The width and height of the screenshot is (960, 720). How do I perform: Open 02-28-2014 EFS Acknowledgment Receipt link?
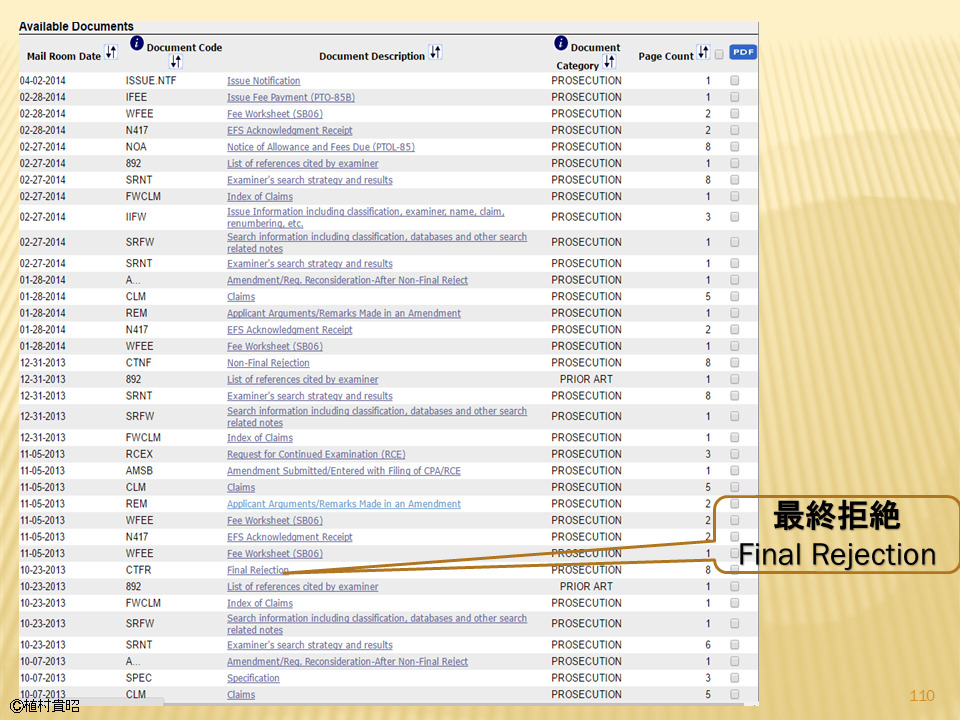tap(290, 130)
